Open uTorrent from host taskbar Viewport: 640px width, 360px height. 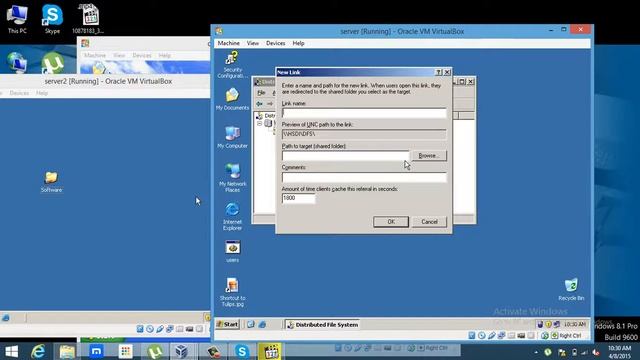tap(155, 351)
